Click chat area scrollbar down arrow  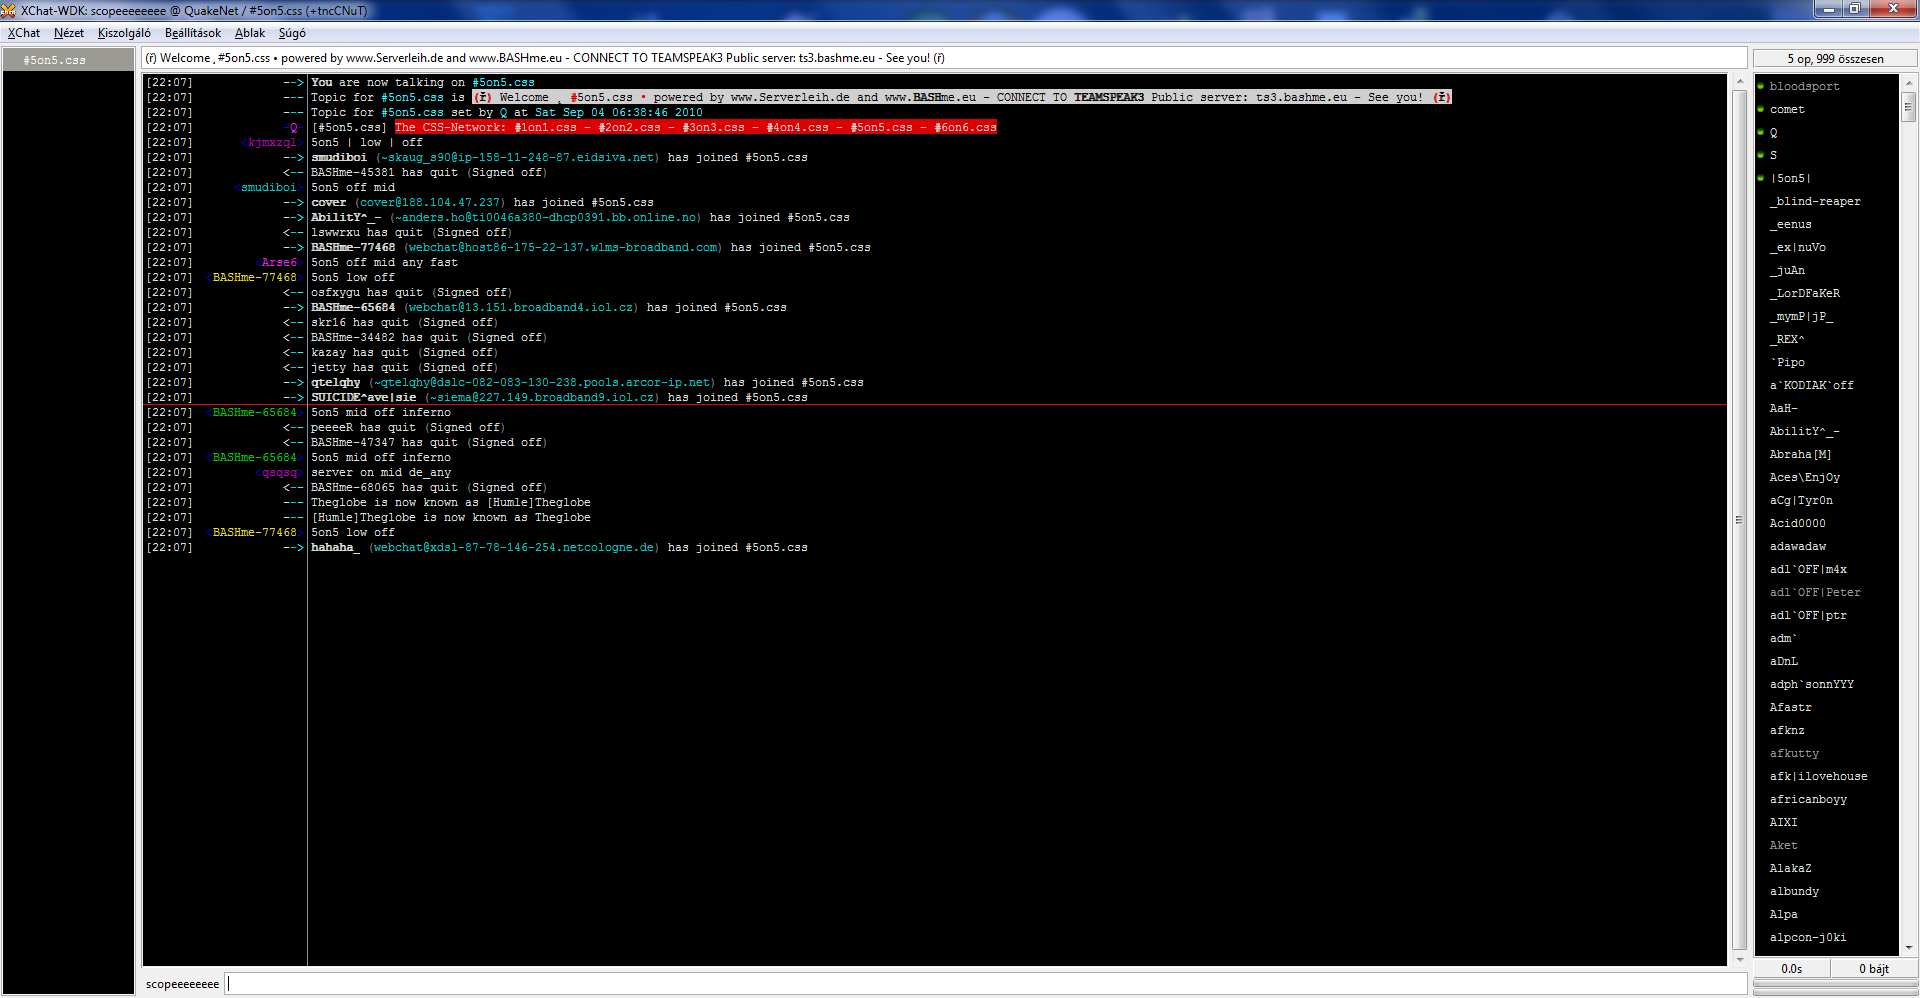click(x=1739, y=959)
